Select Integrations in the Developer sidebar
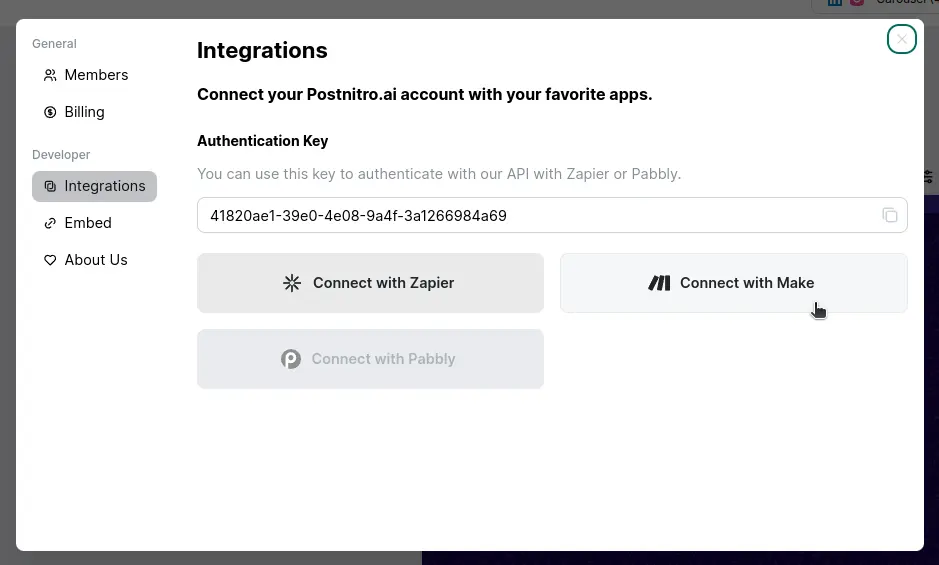 click(x=95, y=186)
